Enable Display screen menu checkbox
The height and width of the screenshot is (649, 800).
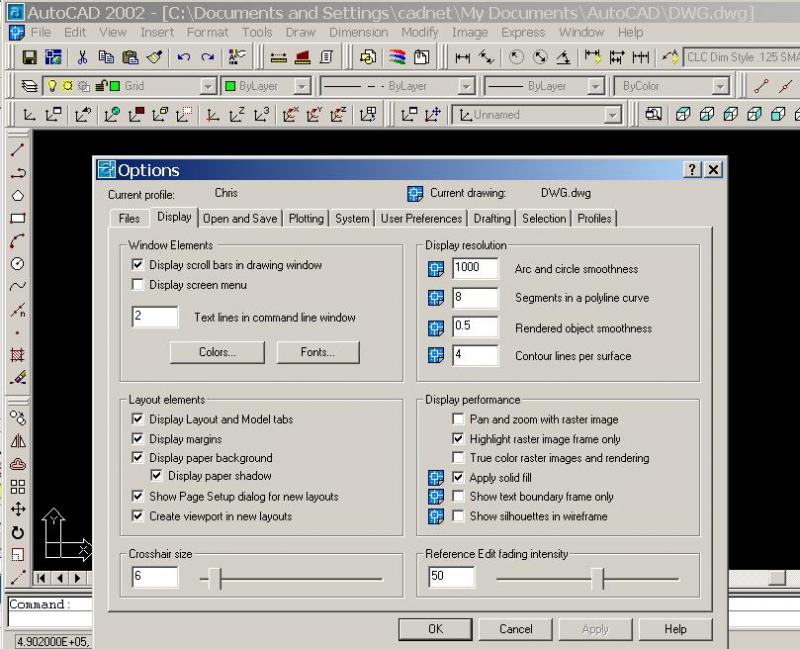[137, 284]
